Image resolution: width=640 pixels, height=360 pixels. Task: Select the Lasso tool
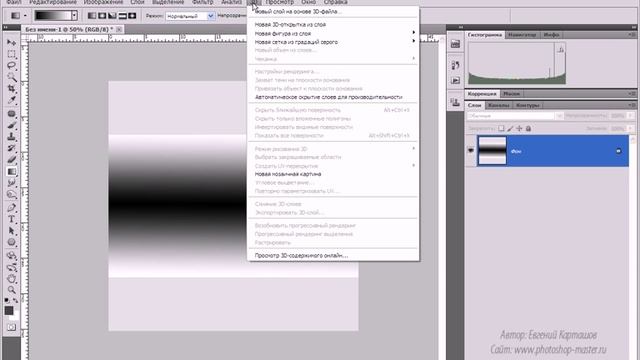[x=11, y=65]
